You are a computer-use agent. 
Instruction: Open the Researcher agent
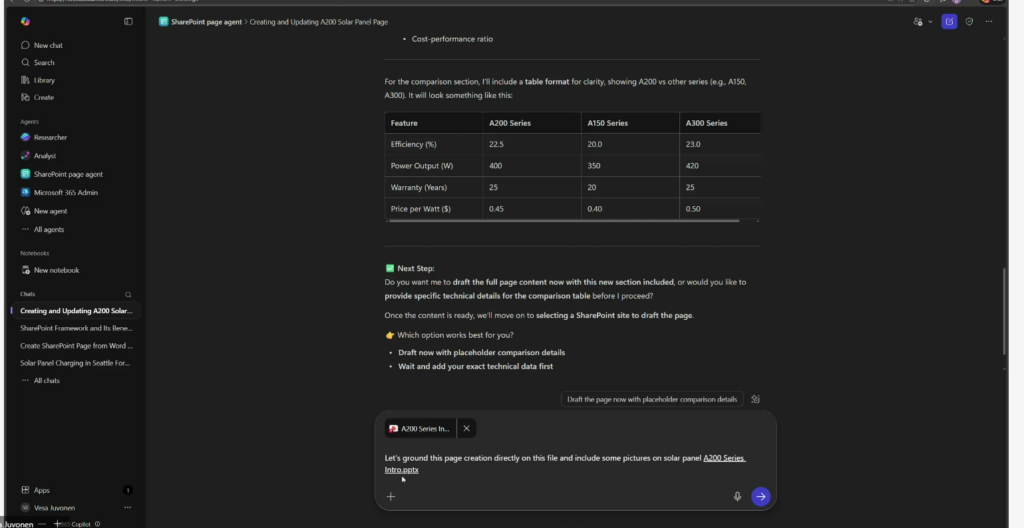(50, 137)
